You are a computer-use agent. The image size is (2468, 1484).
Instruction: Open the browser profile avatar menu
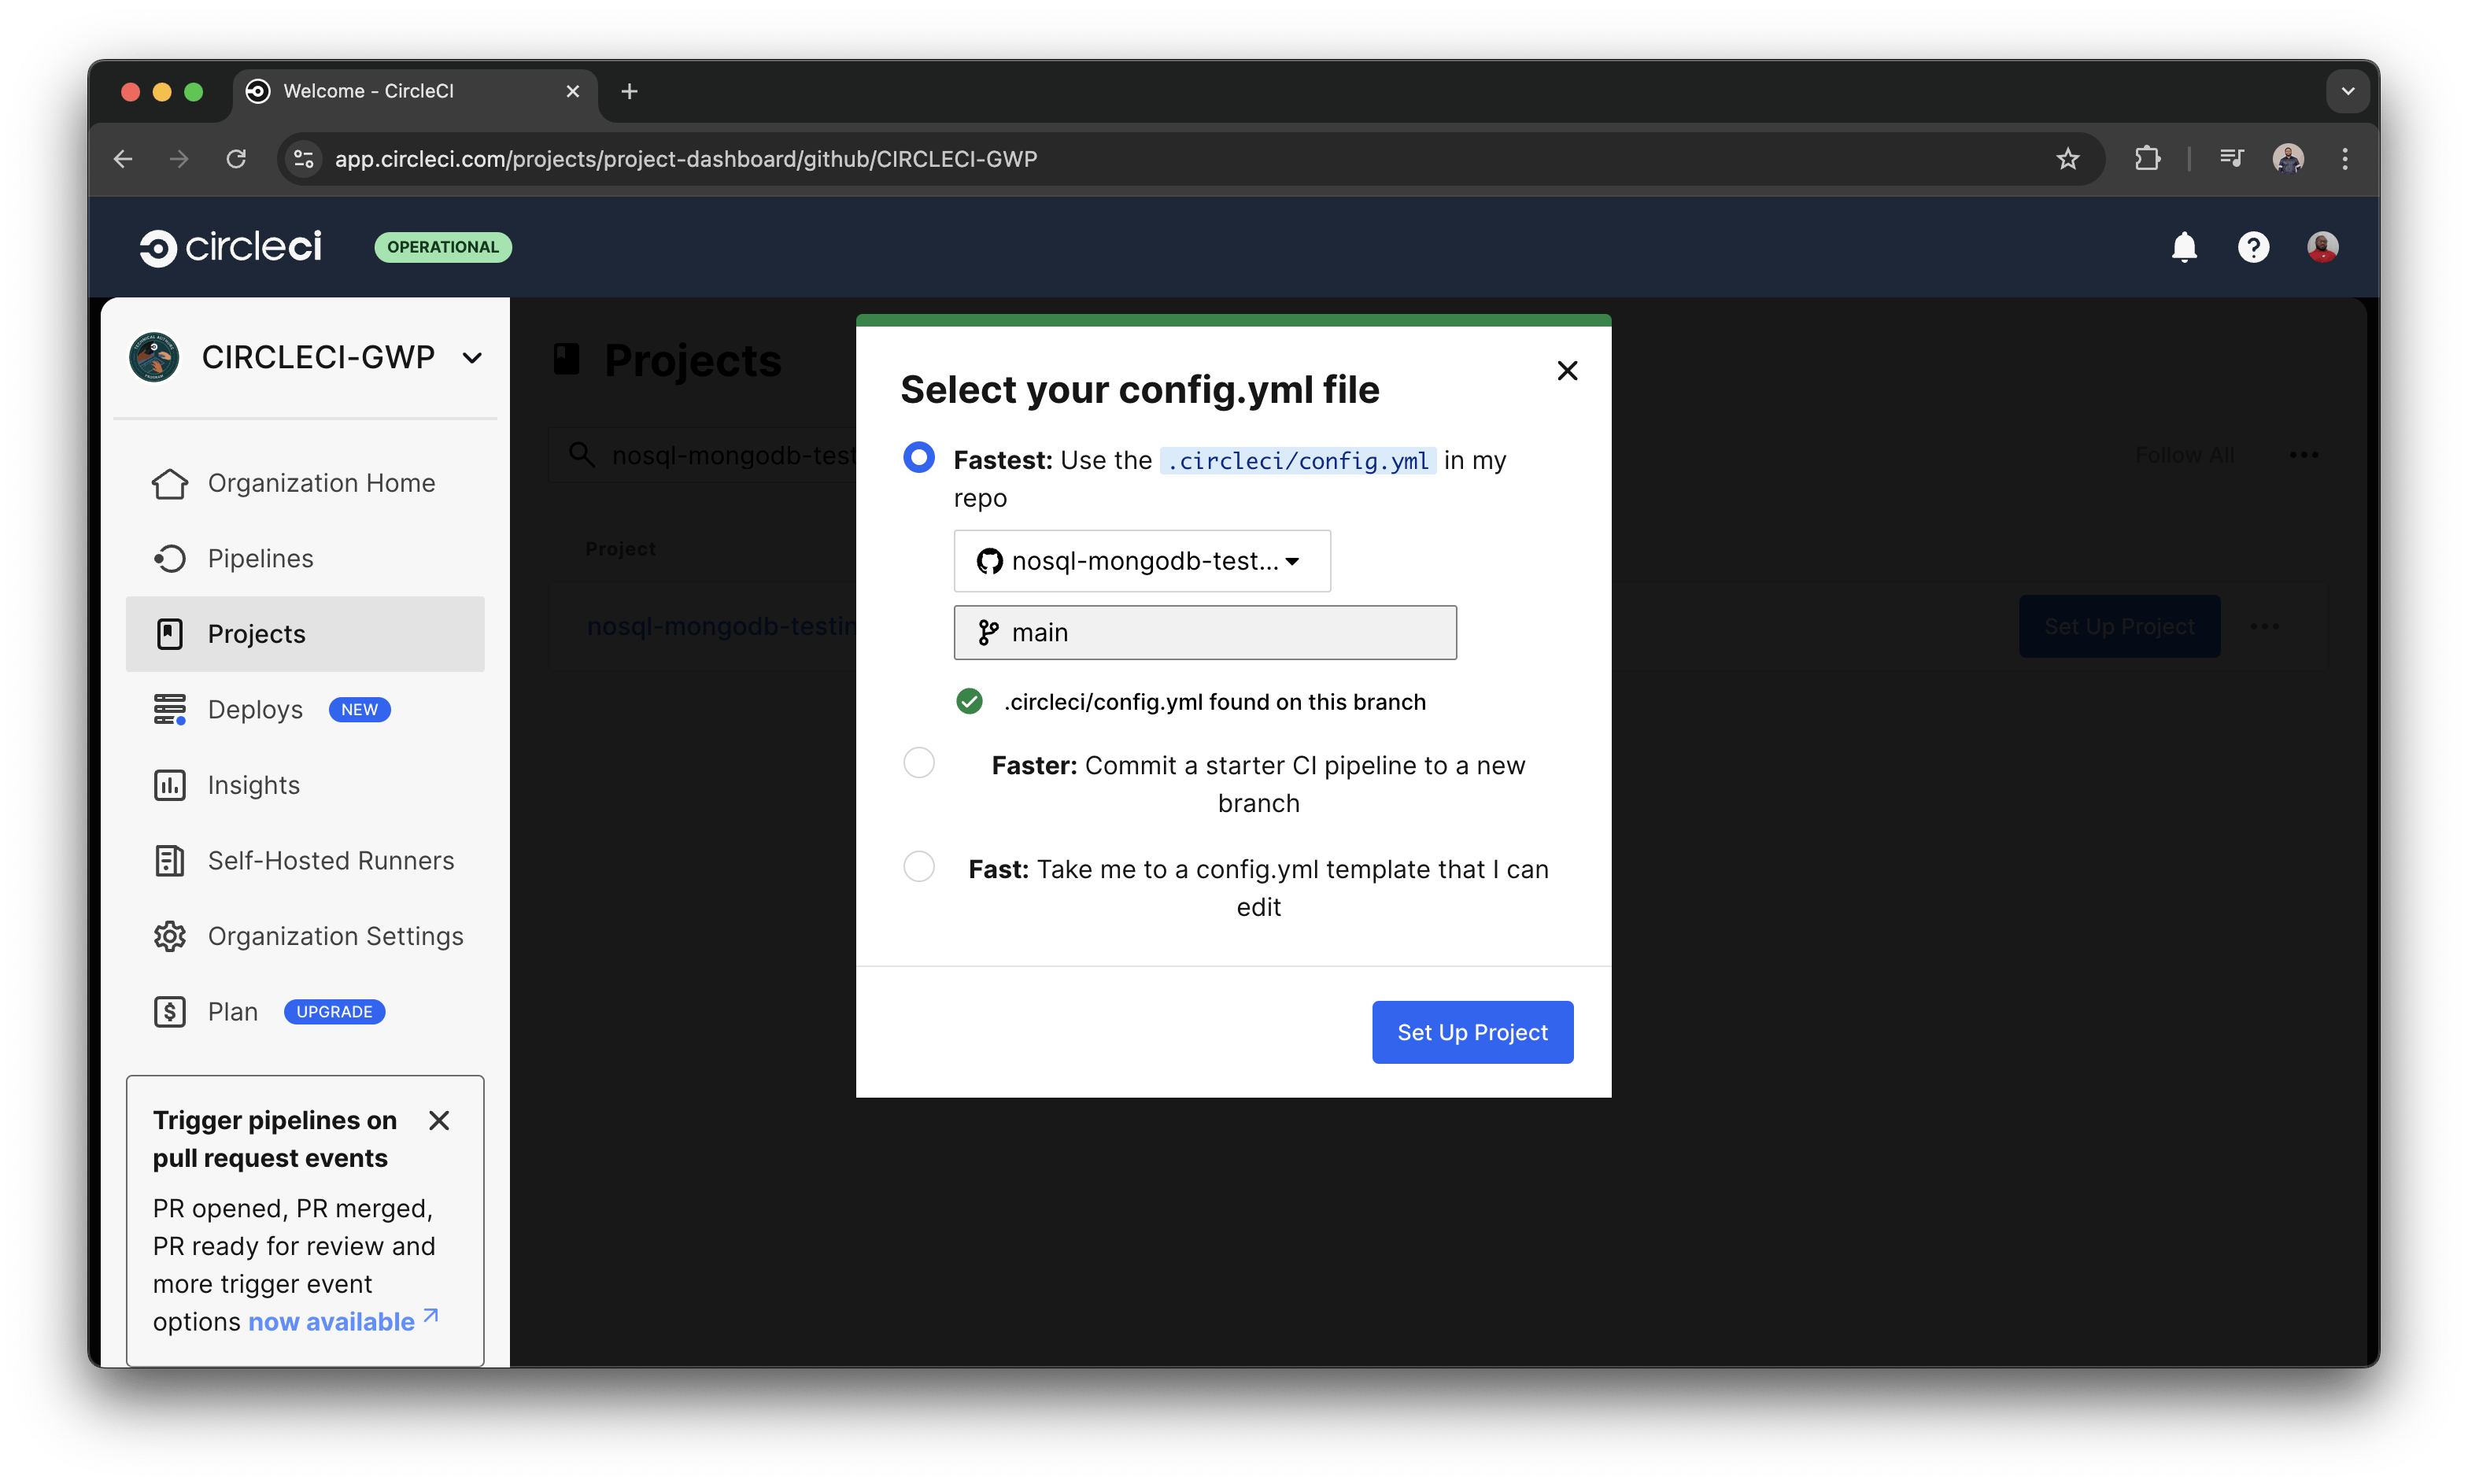2289,158
